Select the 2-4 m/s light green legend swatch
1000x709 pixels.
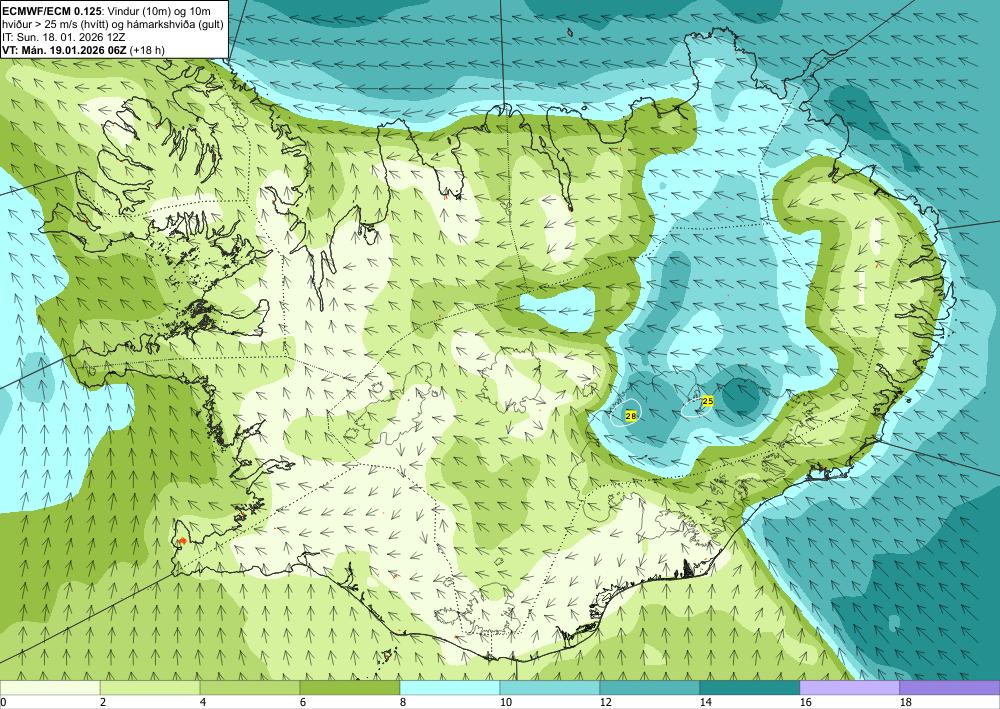[150, 687]
